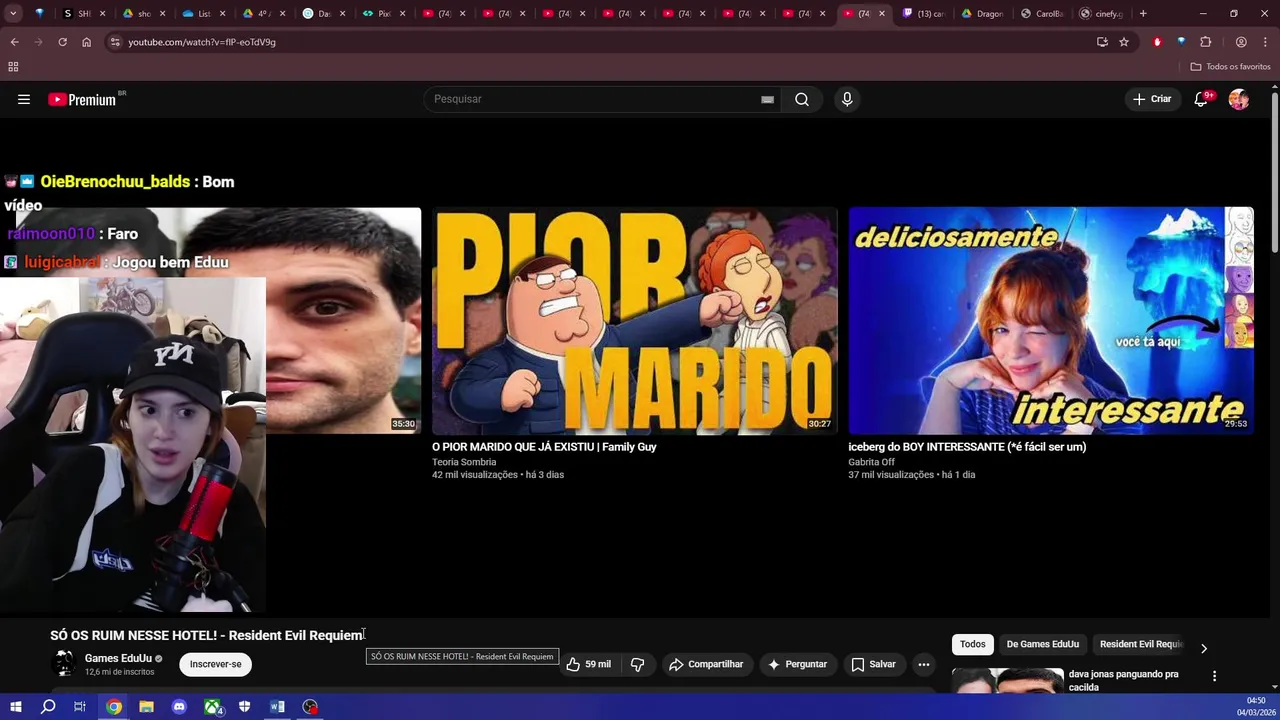Open iceberg do BOY INTERESSANTE thumbnail
1280x720 pixels.
(x=1051, y=321)
